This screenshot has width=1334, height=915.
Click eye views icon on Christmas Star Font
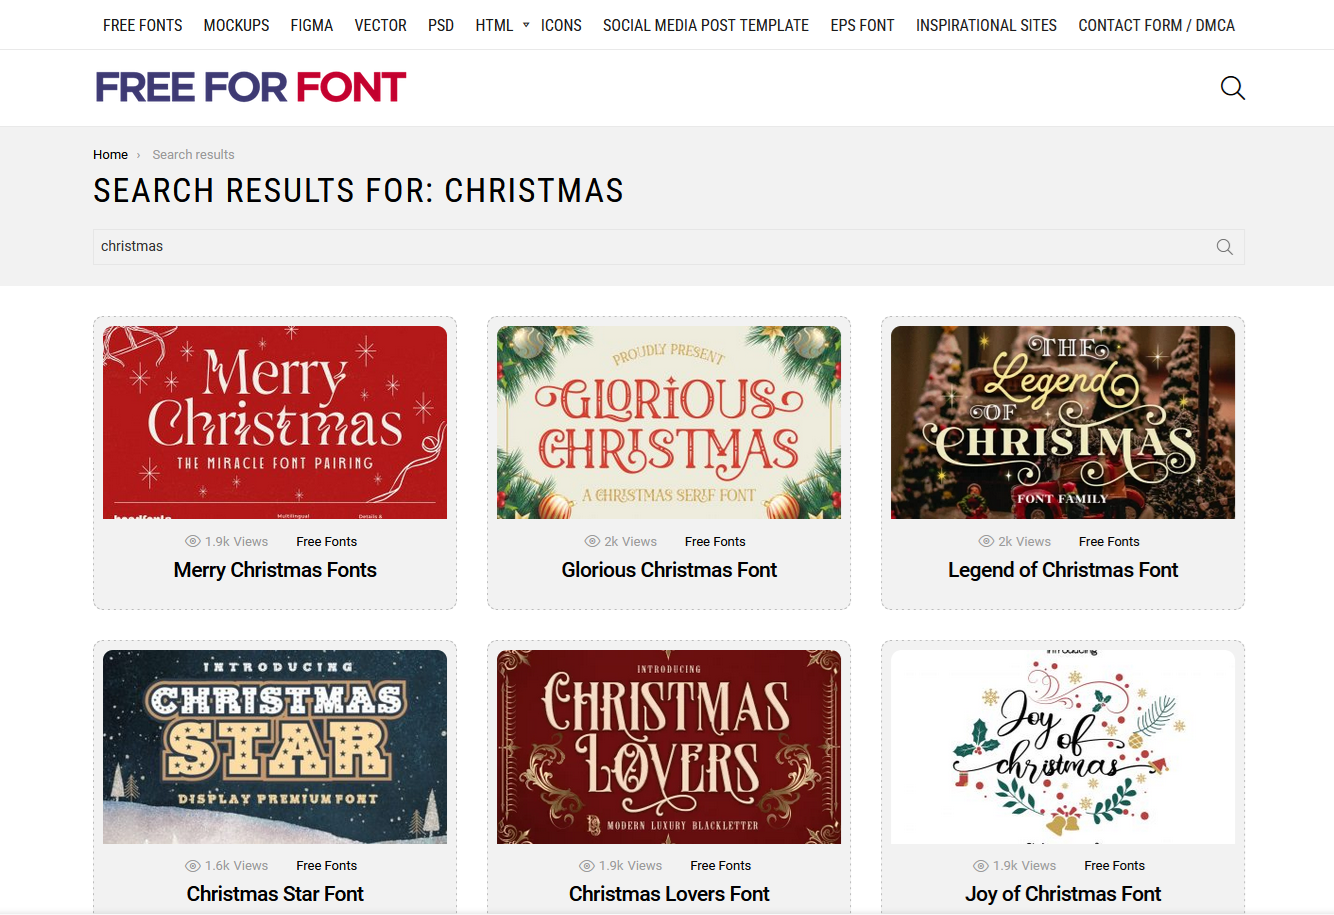click(193, 866)
